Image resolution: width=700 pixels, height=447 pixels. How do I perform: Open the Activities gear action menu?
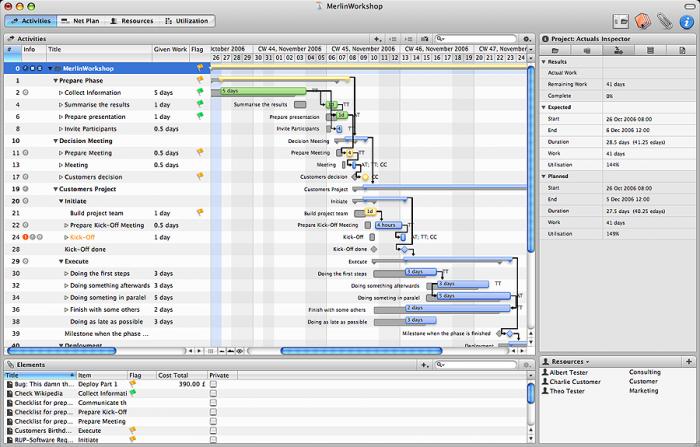(527, 39)
